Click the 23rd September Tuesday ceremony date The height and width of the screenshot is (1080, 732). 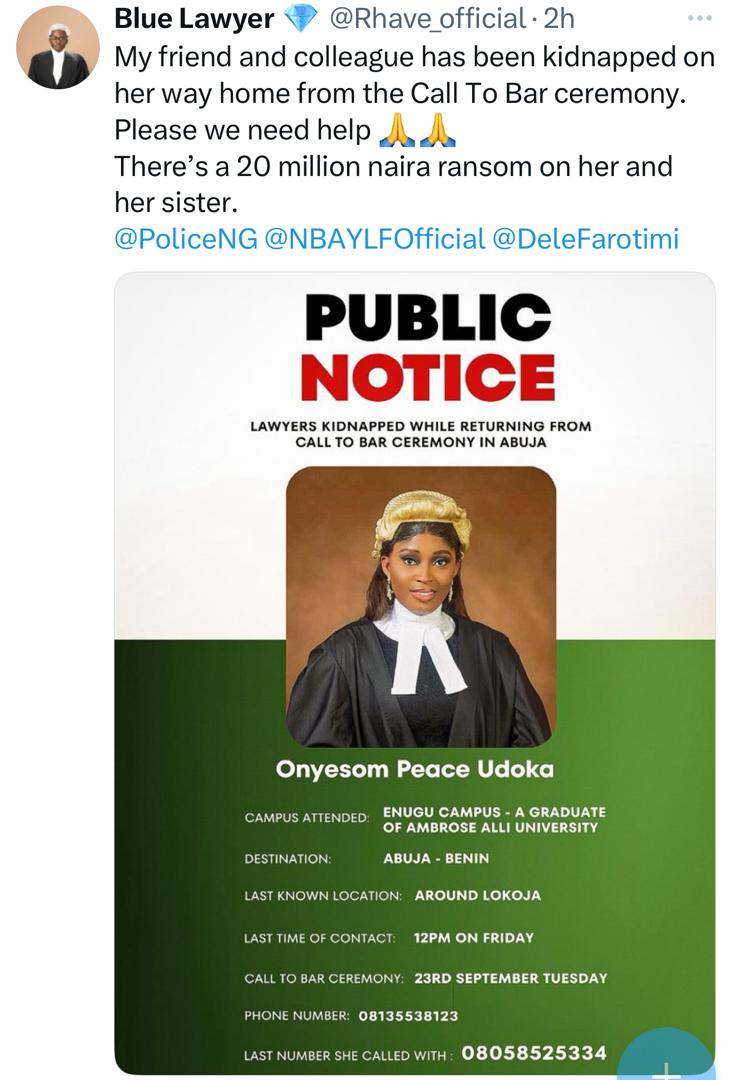[510, 977]
